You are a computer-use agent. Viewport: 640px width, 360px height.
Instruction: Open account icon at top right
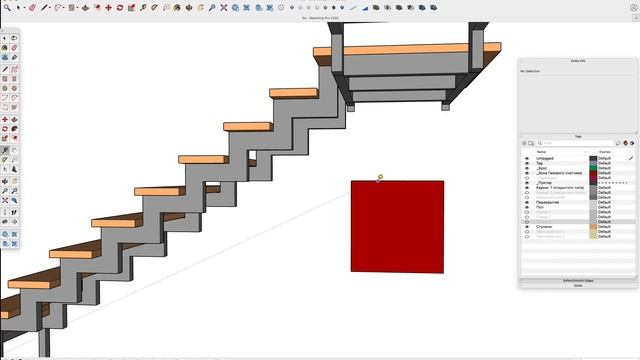point(633,8)
